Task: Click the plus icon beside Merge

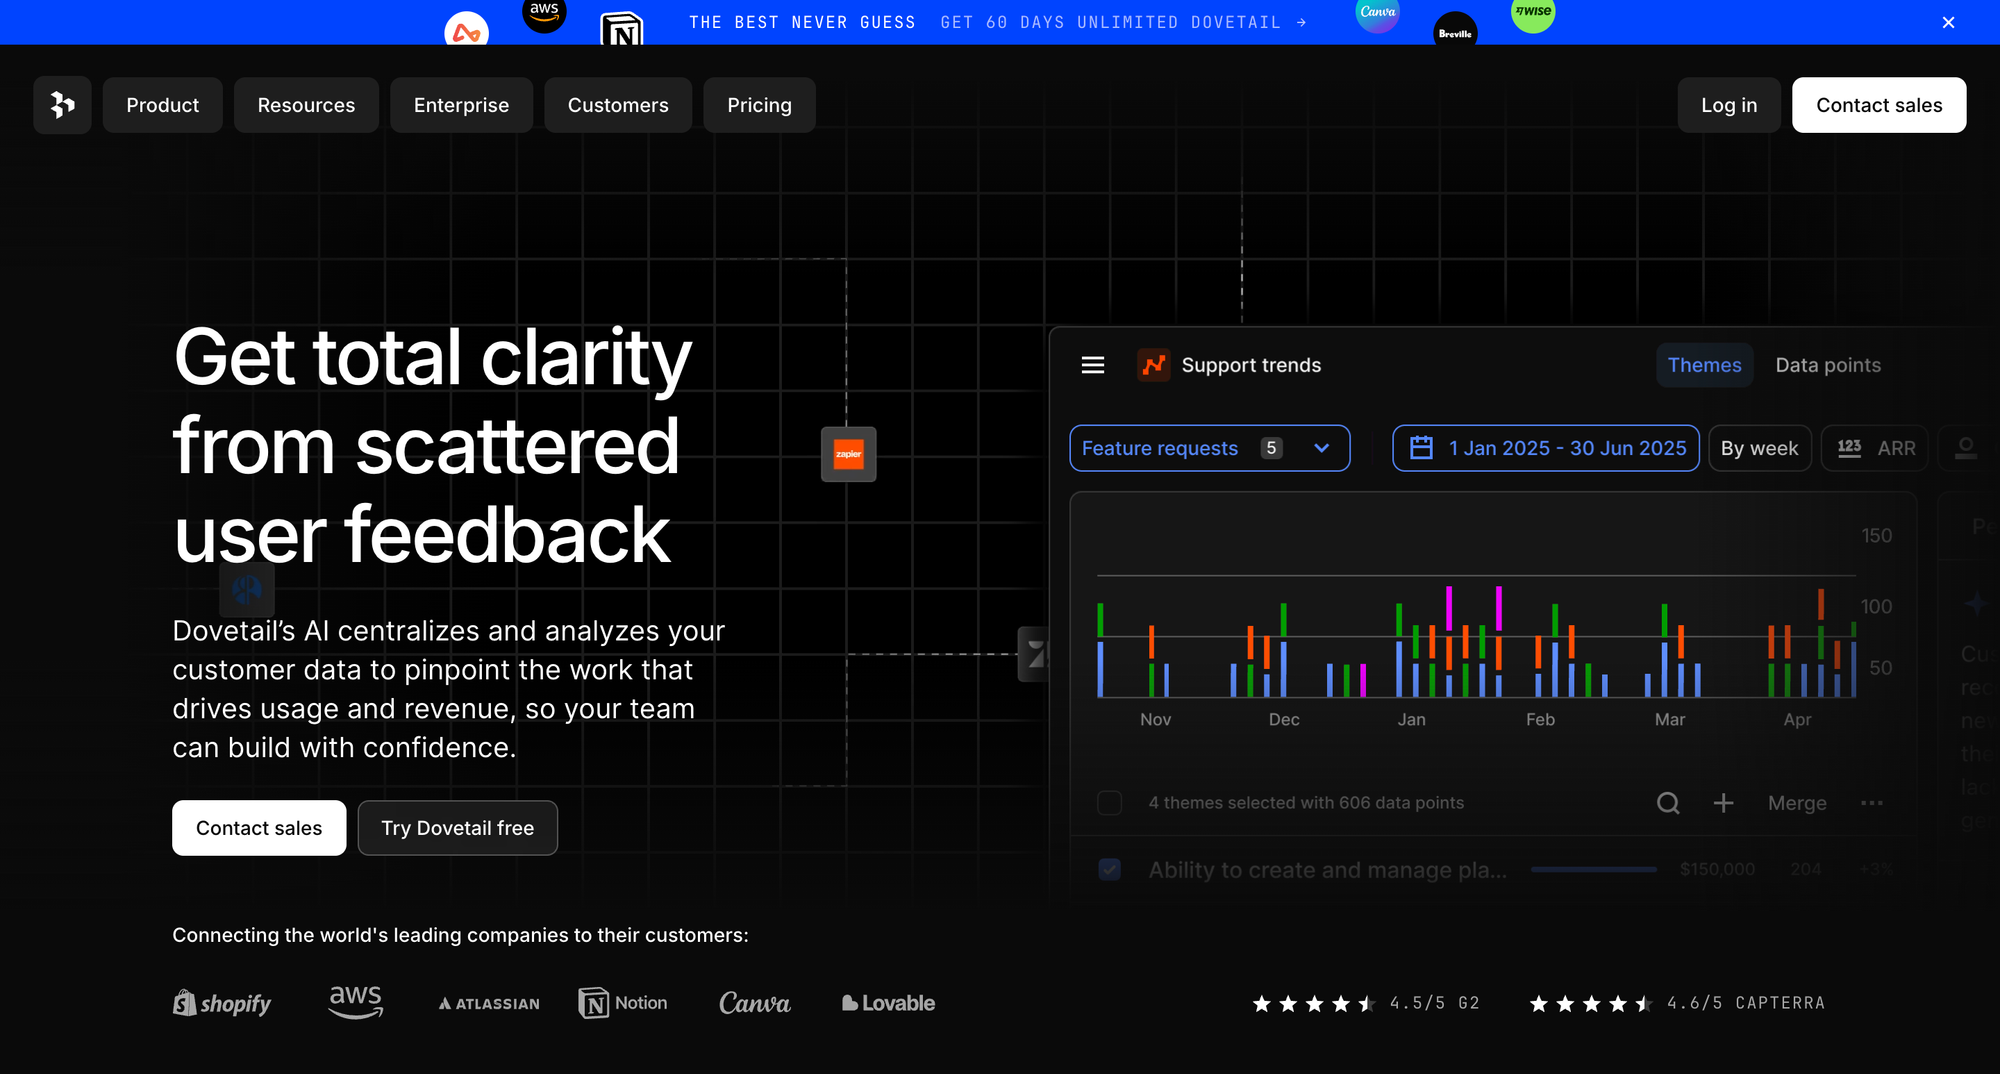Action: pyautogui.click(x=1723, y=803)
